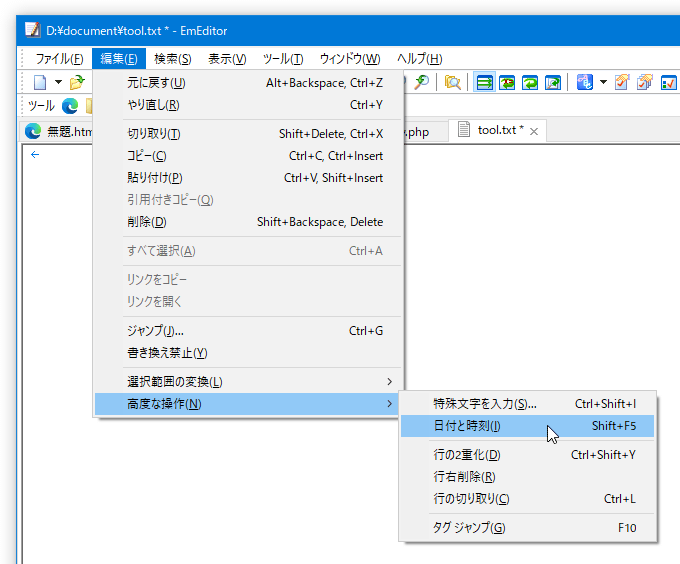Toggle 書き換え禁止(Y) read-only entry
Image resolution: width=680 pixels, height=564 pixels.
tap(248, 353)
